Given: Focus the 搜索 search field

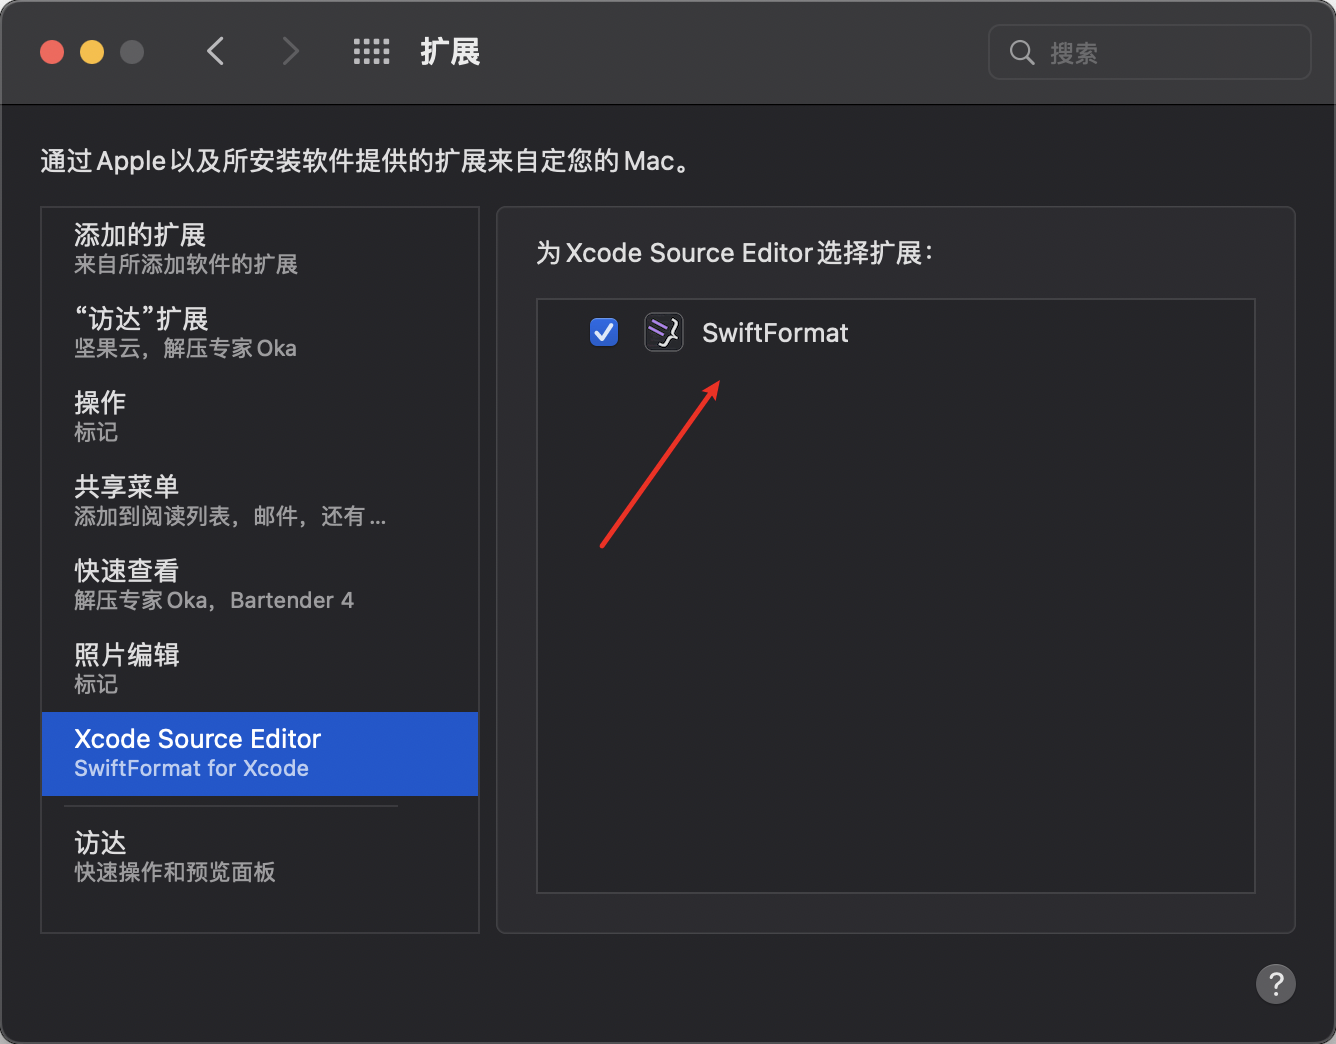Looking at the screenshot, I should point(1149,52).
